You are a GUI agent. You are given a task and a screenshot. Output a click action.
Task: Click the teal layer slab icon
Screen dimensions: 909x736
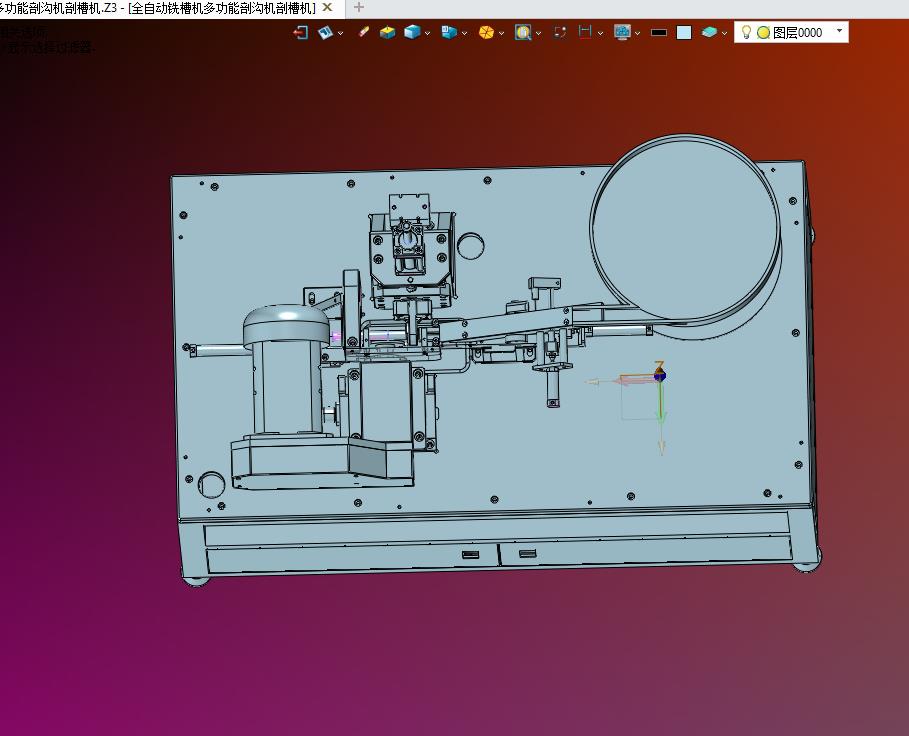(x=709, y=32)
